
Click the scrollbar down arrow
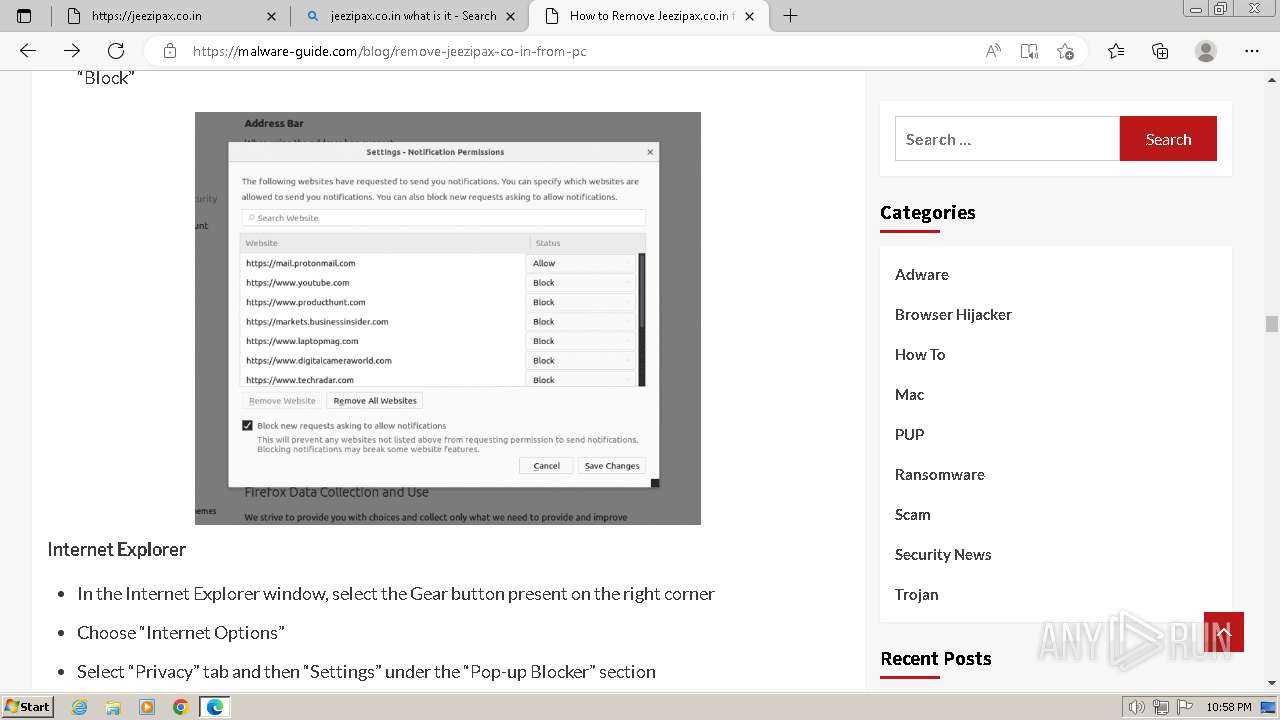[x=1272, y=683]
